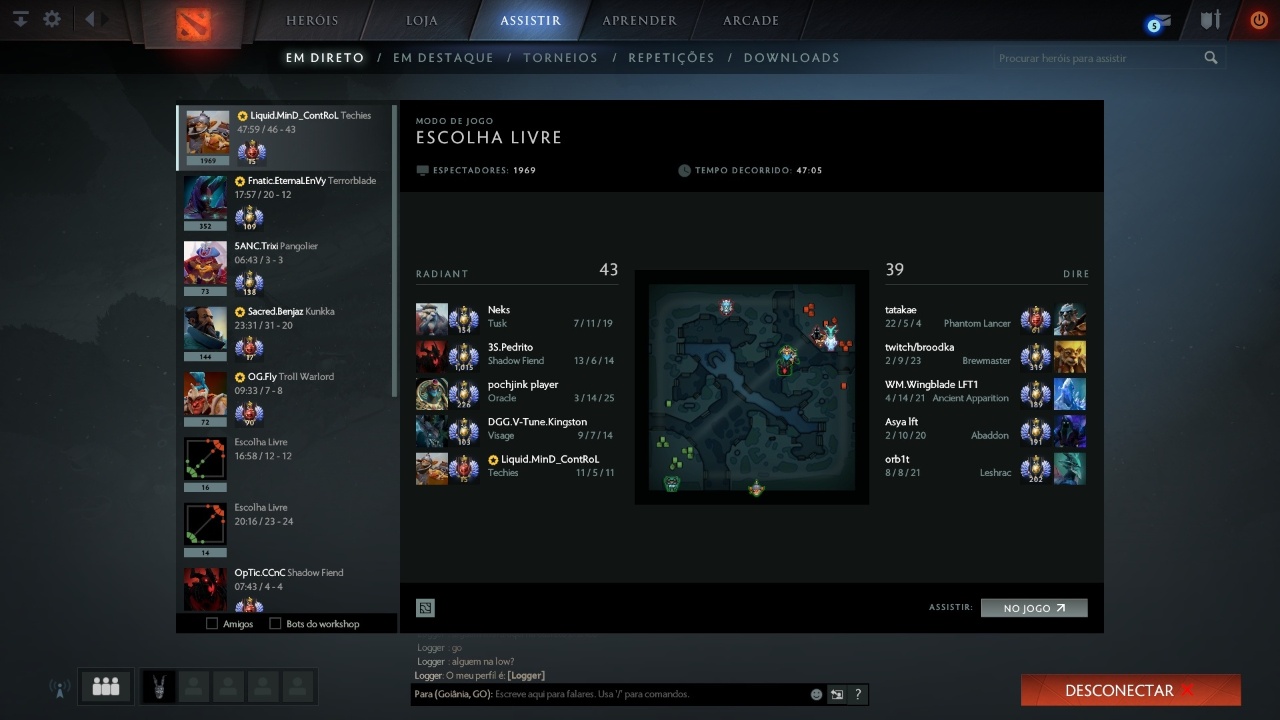Select the Assistir tab
The image size is (1280, 720).
[530, 20]
